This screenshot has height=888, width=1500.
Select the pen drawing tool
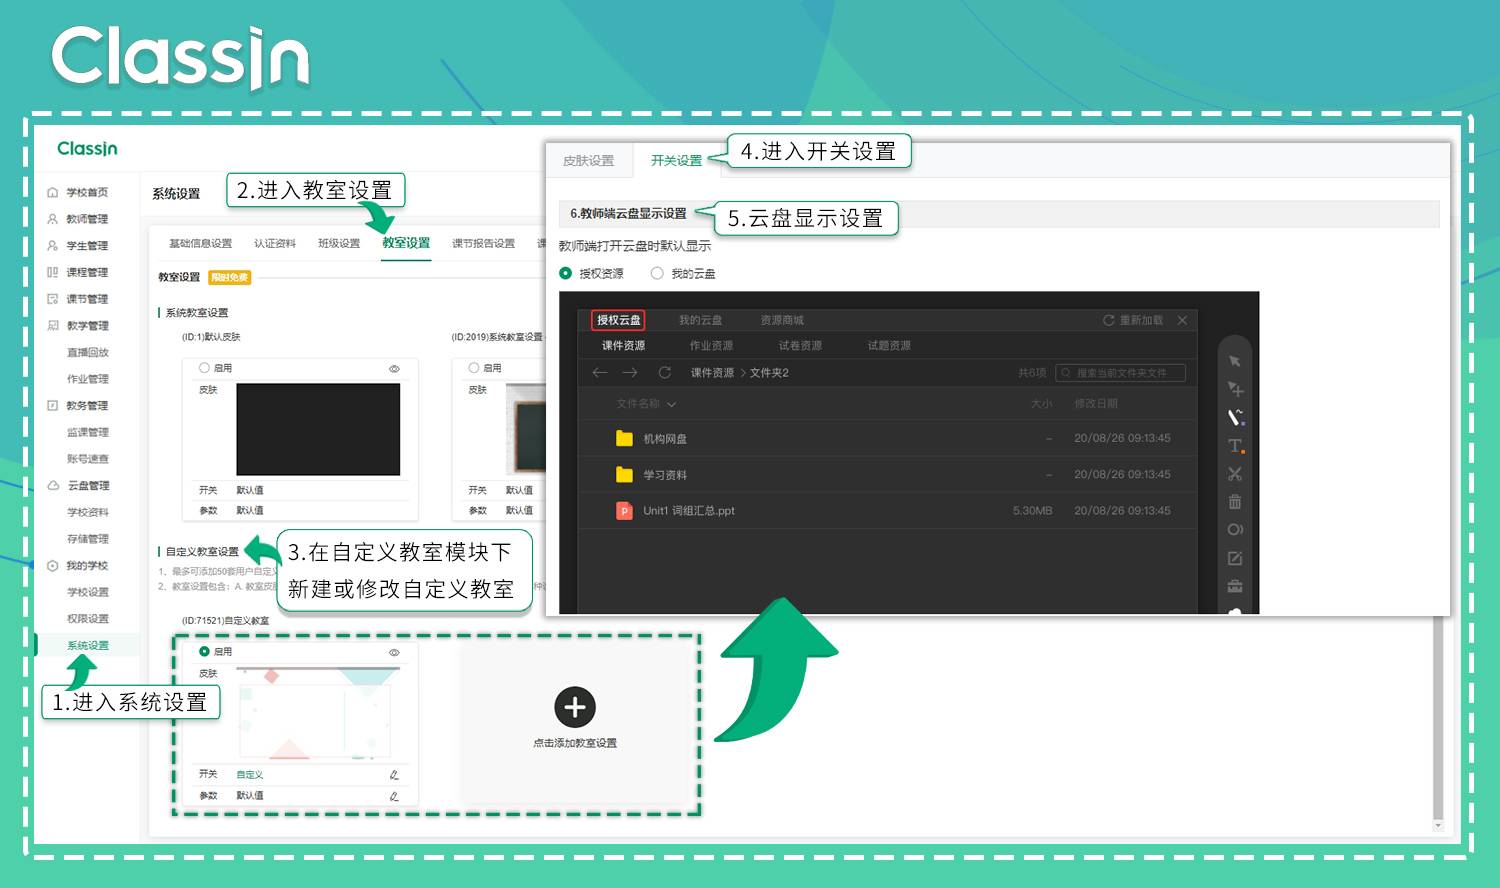click(x=1235, y=417)
